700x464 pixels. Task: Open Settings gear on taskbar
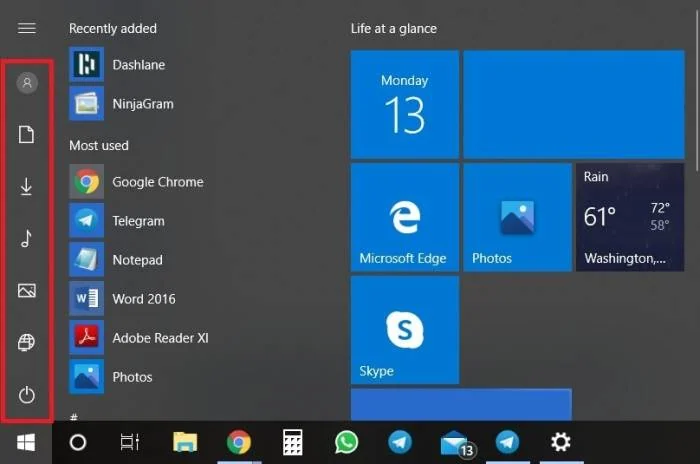click(560, 442)
